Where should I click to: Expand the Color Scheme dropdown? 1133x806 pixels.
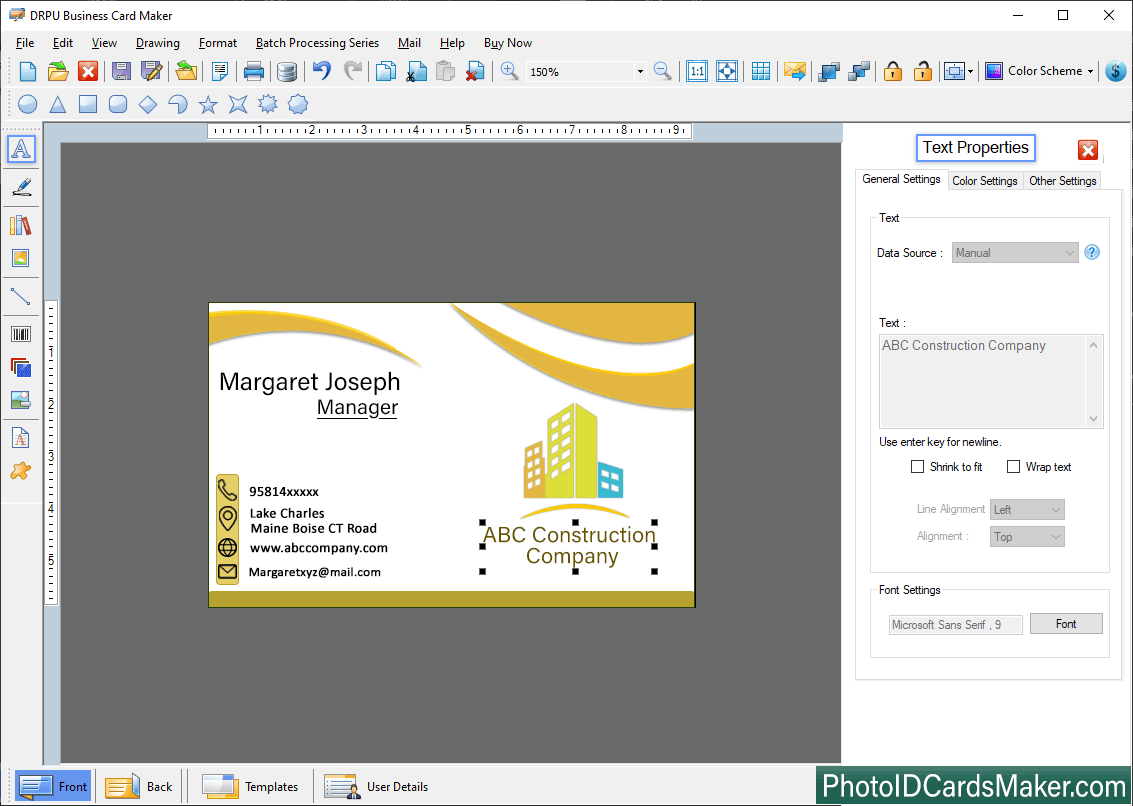coord(1091,71)
